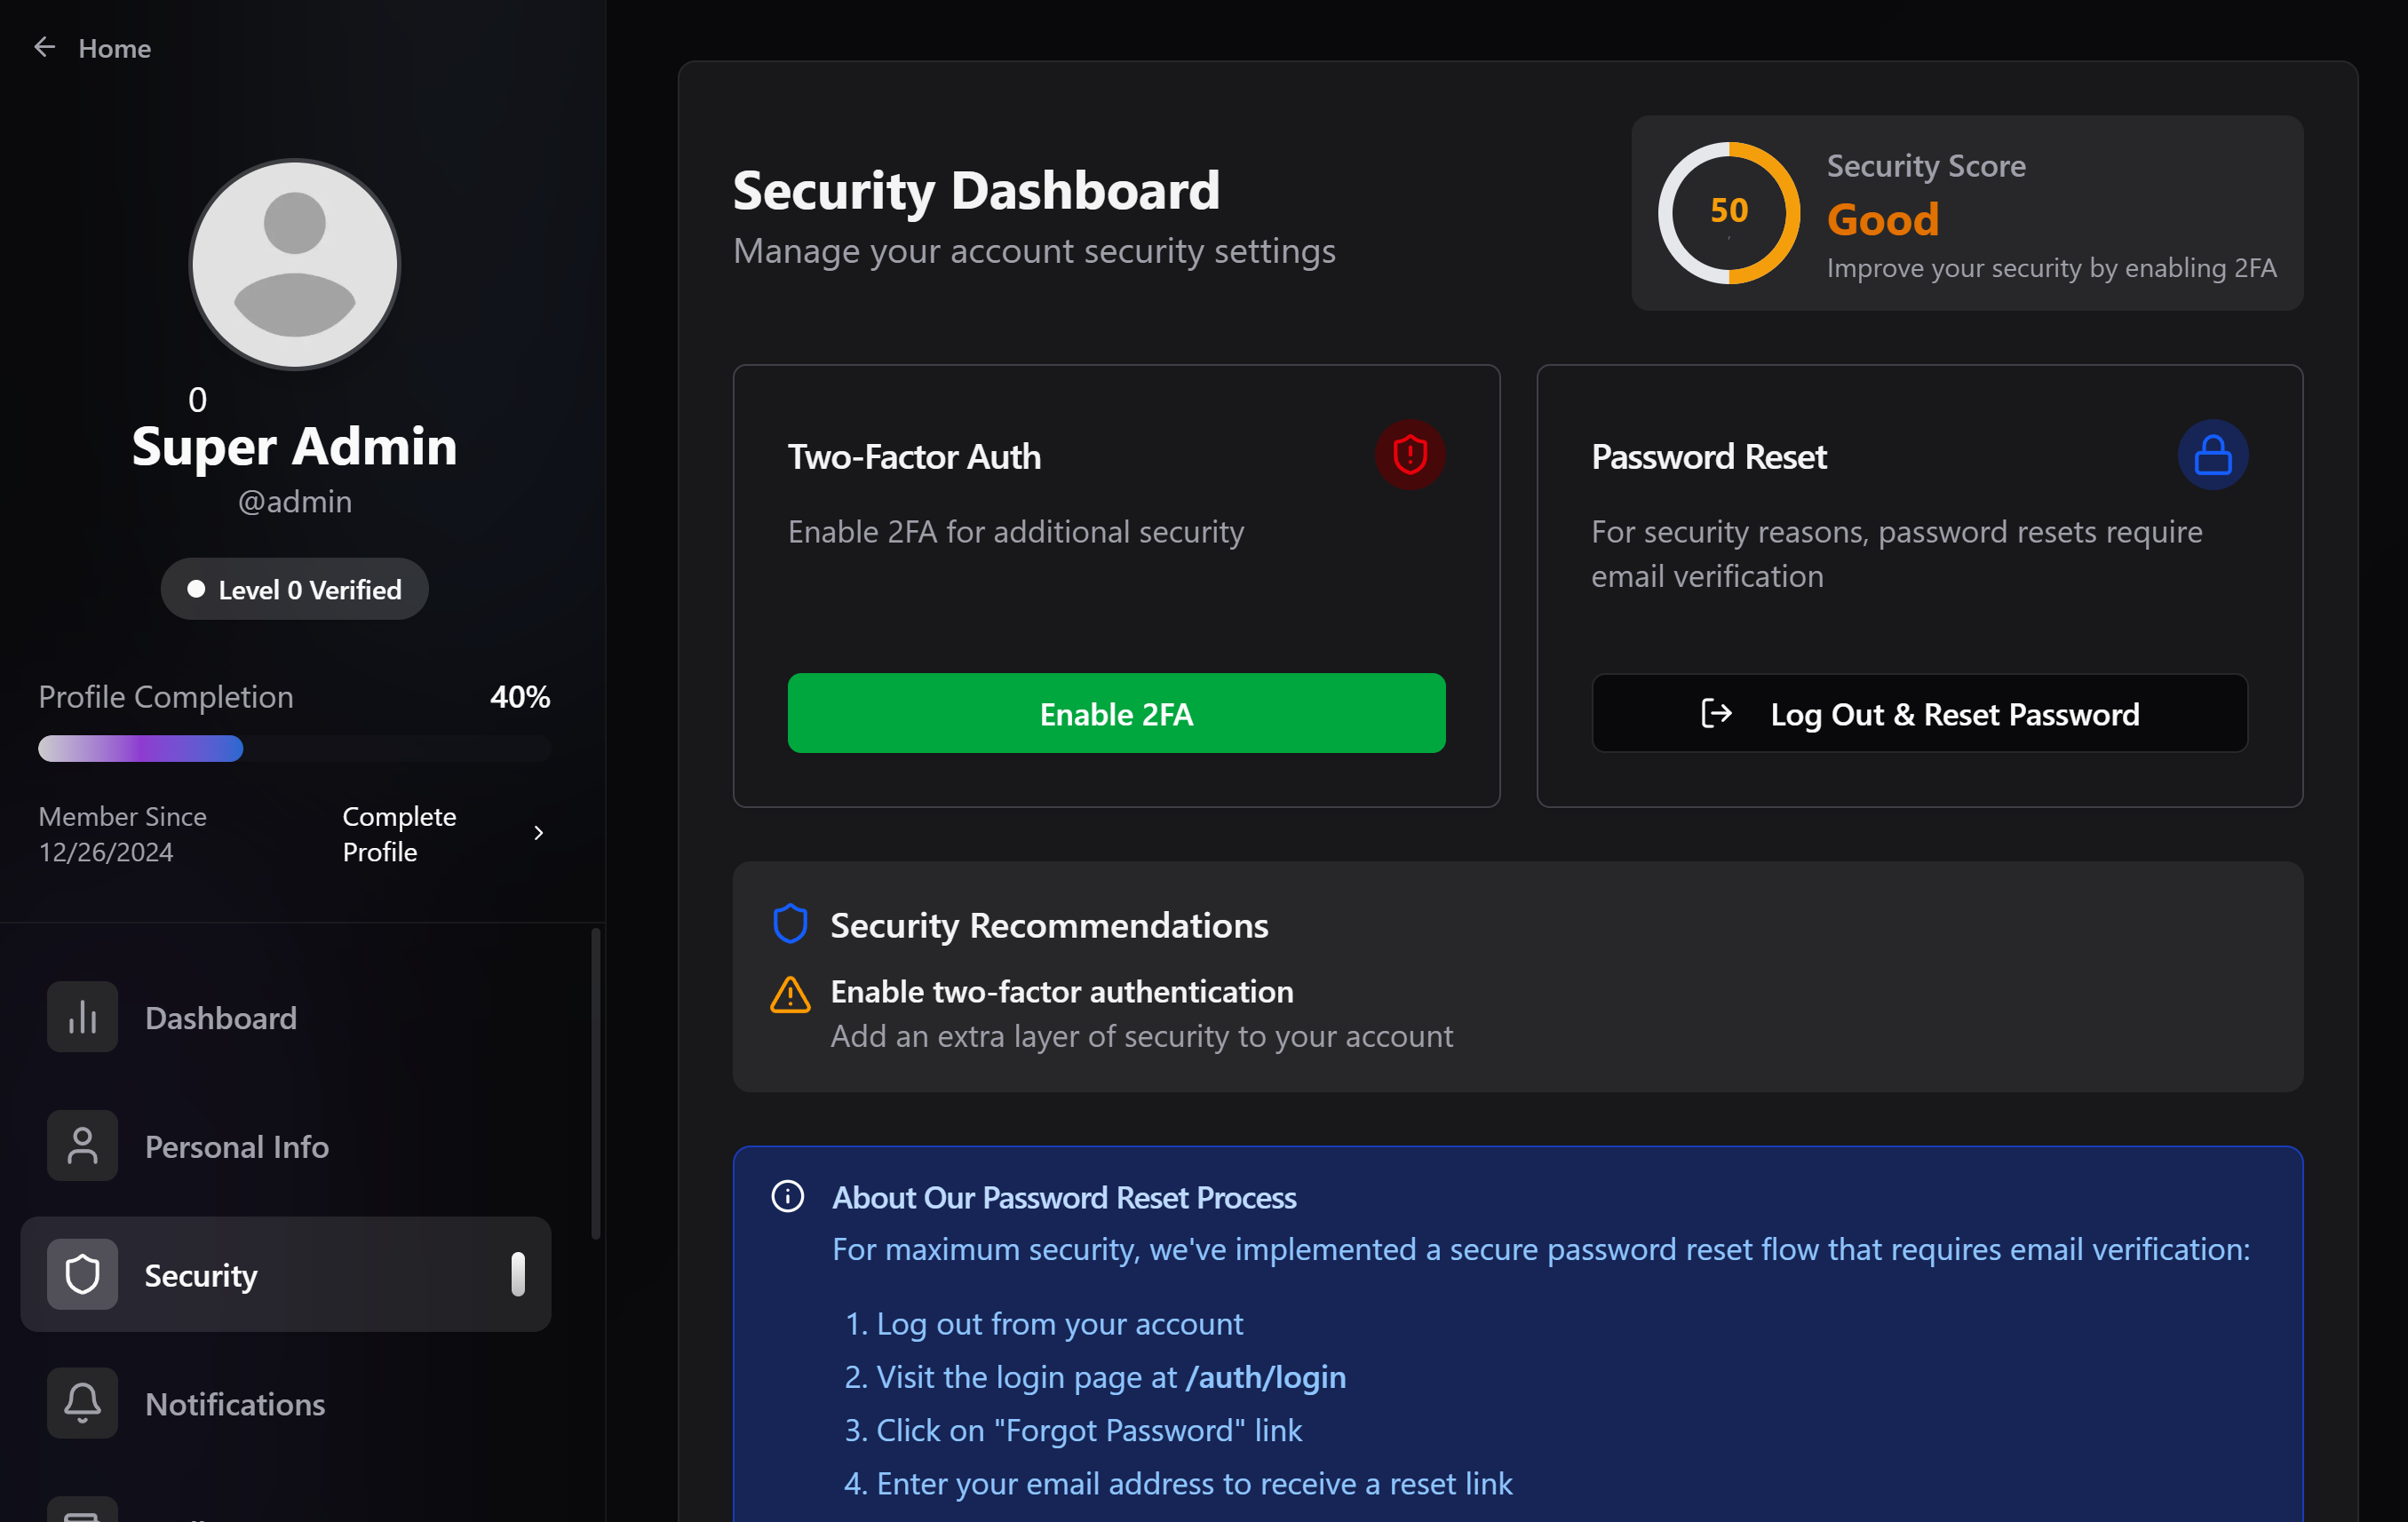Viewport: 2408px width, 1522px height.
Task: Click the warning triangle next to 2FA recommendation
Action: 789,994
